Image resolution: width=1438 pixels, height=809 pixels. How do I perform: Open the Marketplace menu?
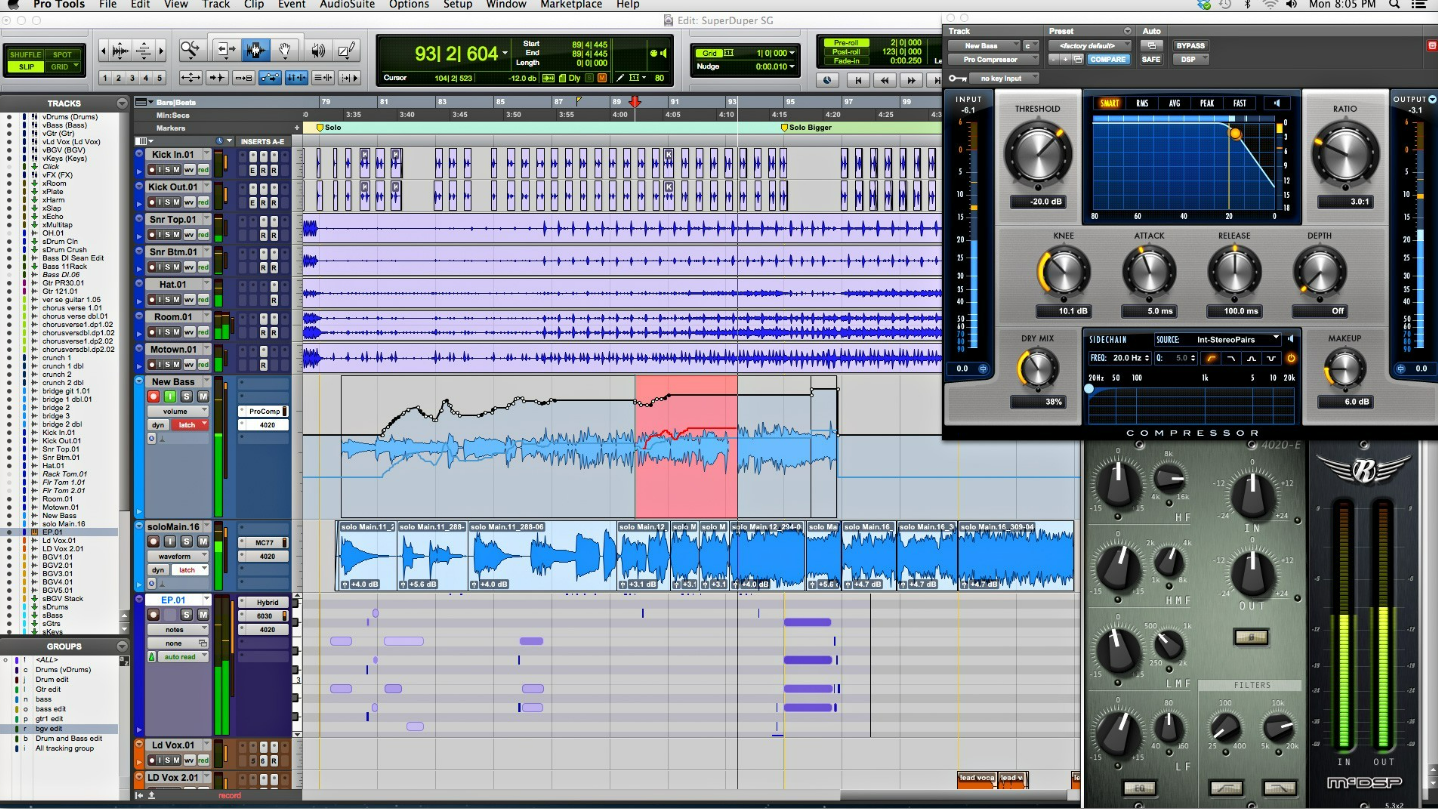[x=571, y=5]
